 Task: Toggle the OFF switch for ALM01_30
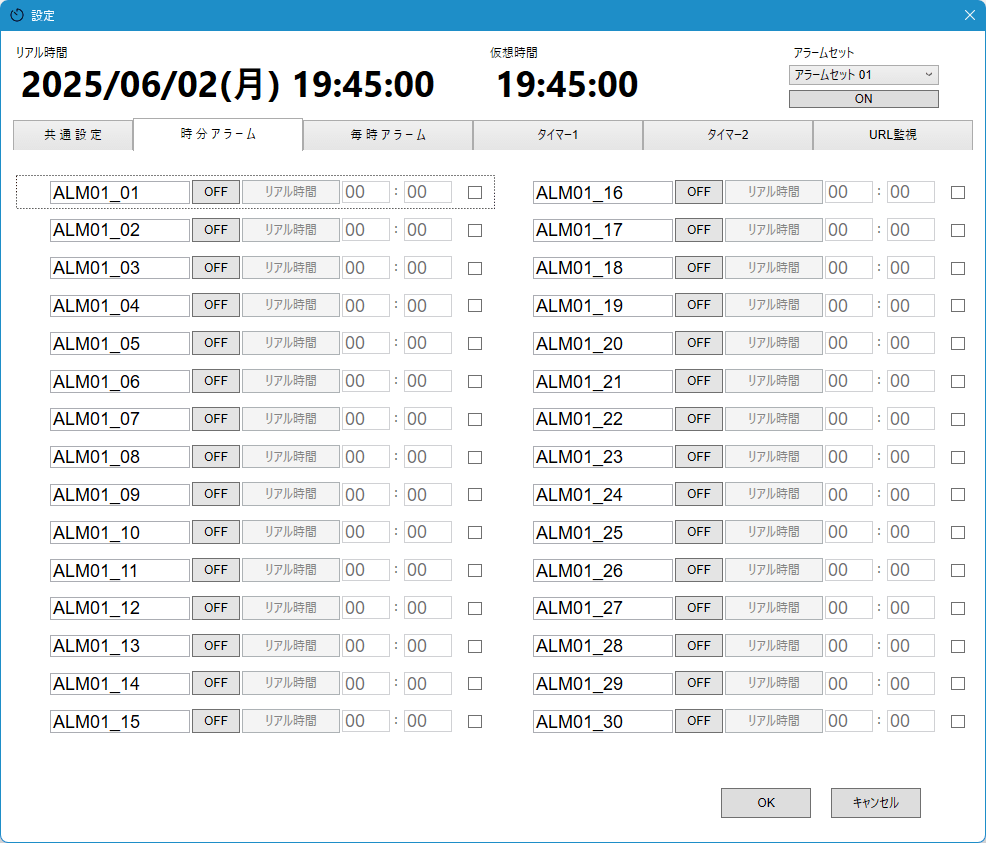coord(698,720)
